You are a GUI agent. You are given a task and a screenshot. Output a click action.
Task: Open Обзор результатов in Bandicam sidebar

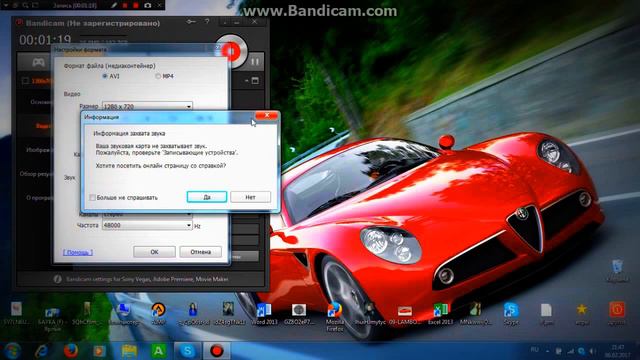click(36, 174)
